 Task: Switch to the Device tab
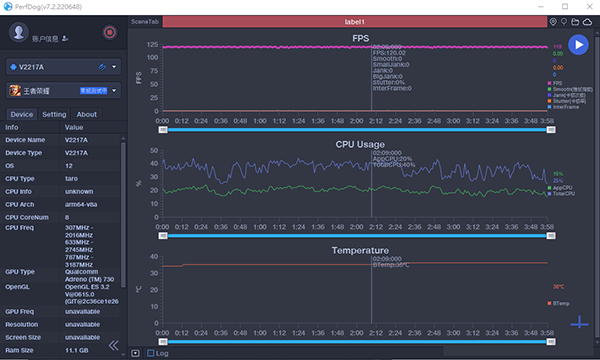pyautogui.click(x=21, y=114)
